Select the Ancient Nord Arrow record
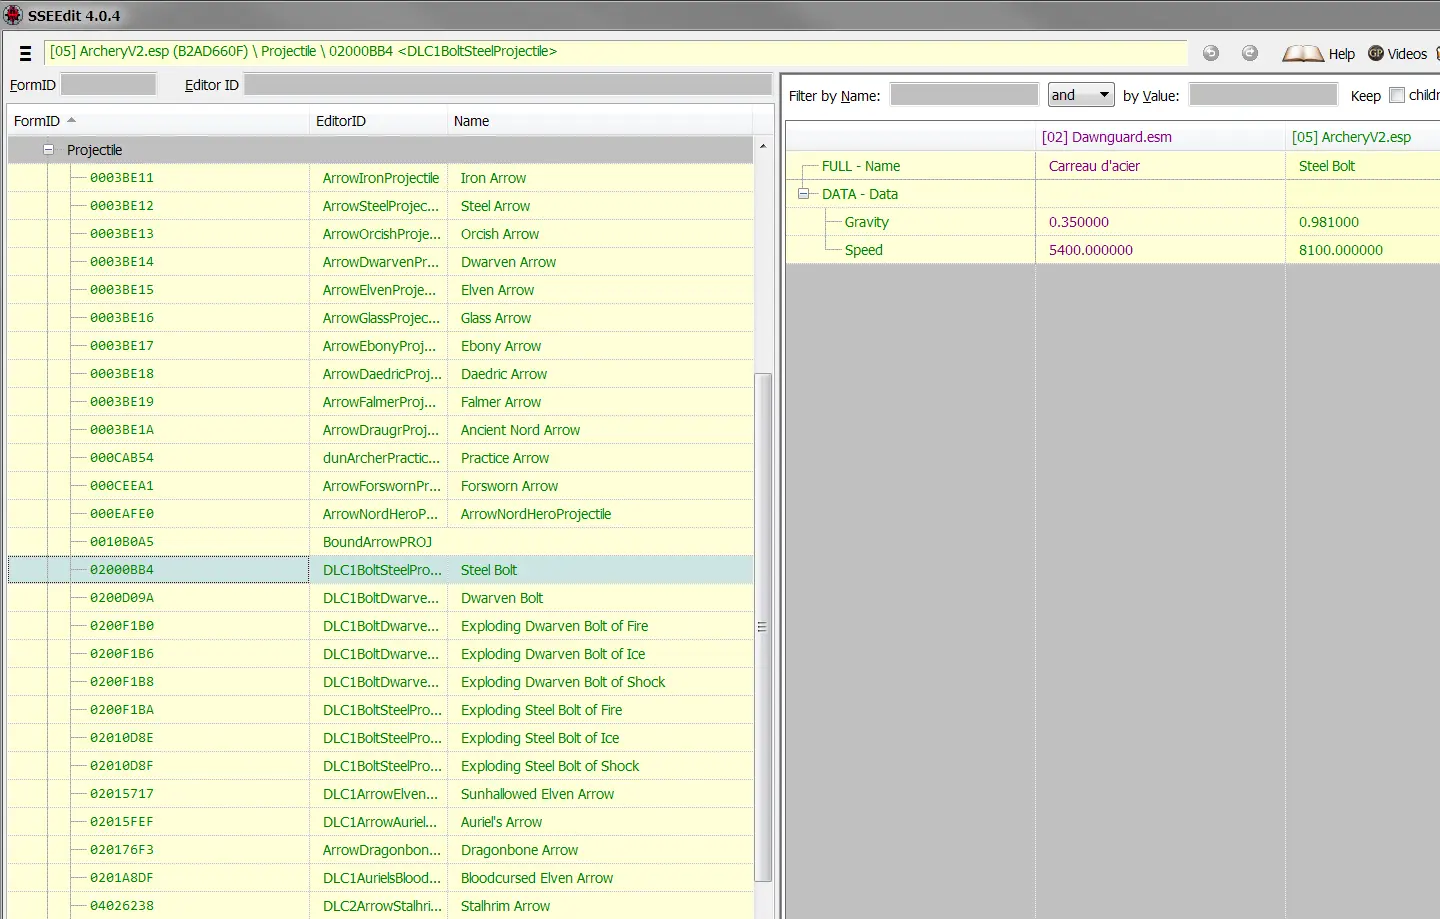Screen dimensions: 1440x919 pos(380,430)
